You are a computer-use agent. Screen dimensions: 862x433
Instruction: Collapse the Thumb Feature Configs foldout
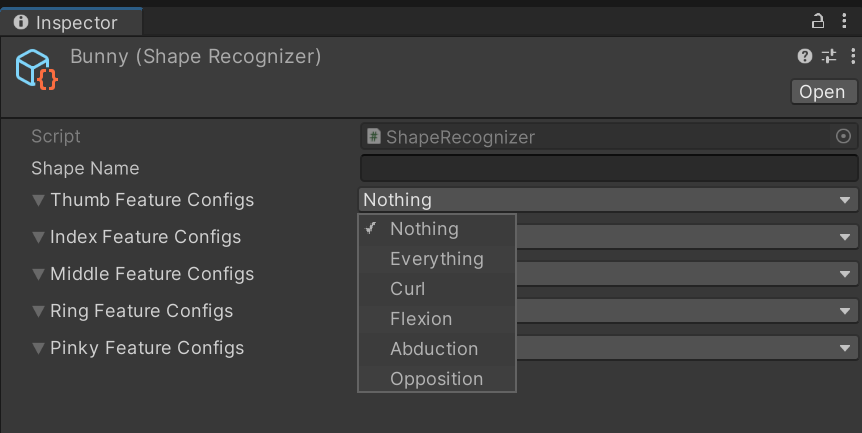[38, 200]
